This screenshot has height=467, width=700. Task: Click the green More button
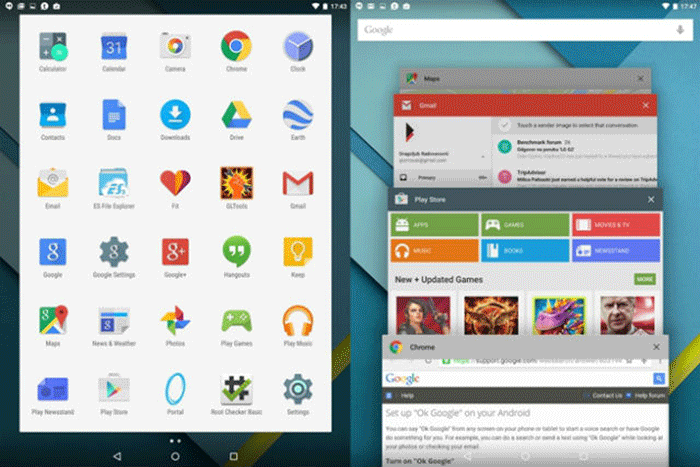coord(645,279)
